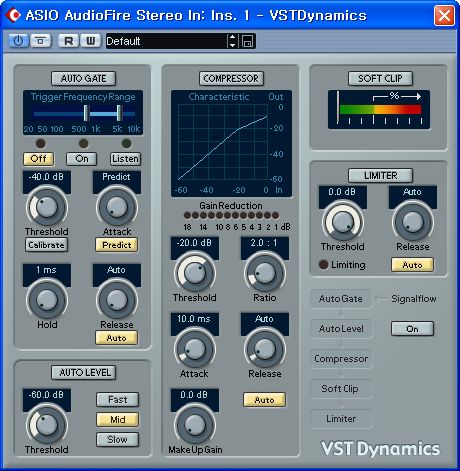
Task: Click the Auto Gate Threshold knob
Action: tap(47, 207)
